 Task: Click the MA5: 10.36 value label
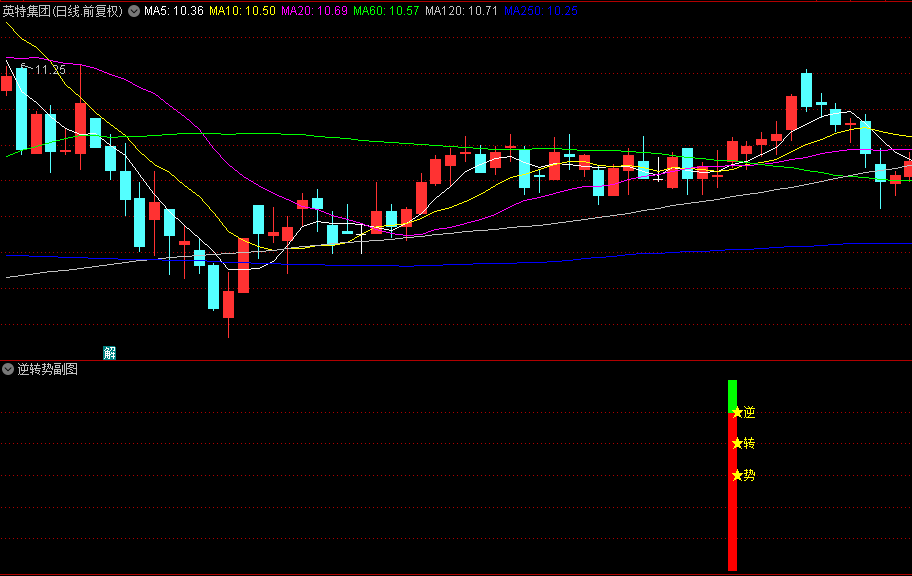point(174,10)
